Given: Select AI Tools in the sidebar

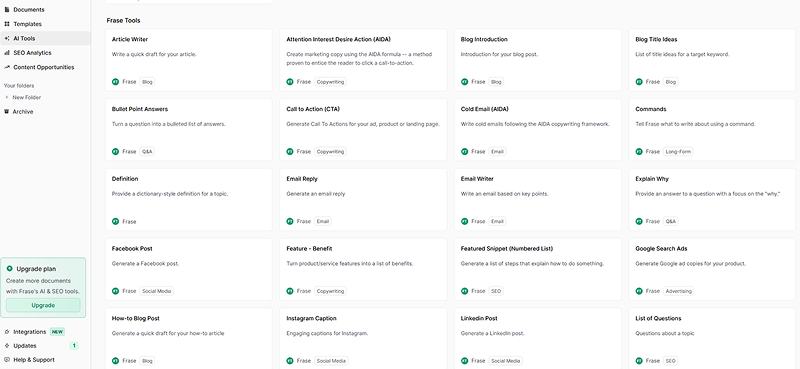Looking at the screenshot, I should tap(45, 38).
